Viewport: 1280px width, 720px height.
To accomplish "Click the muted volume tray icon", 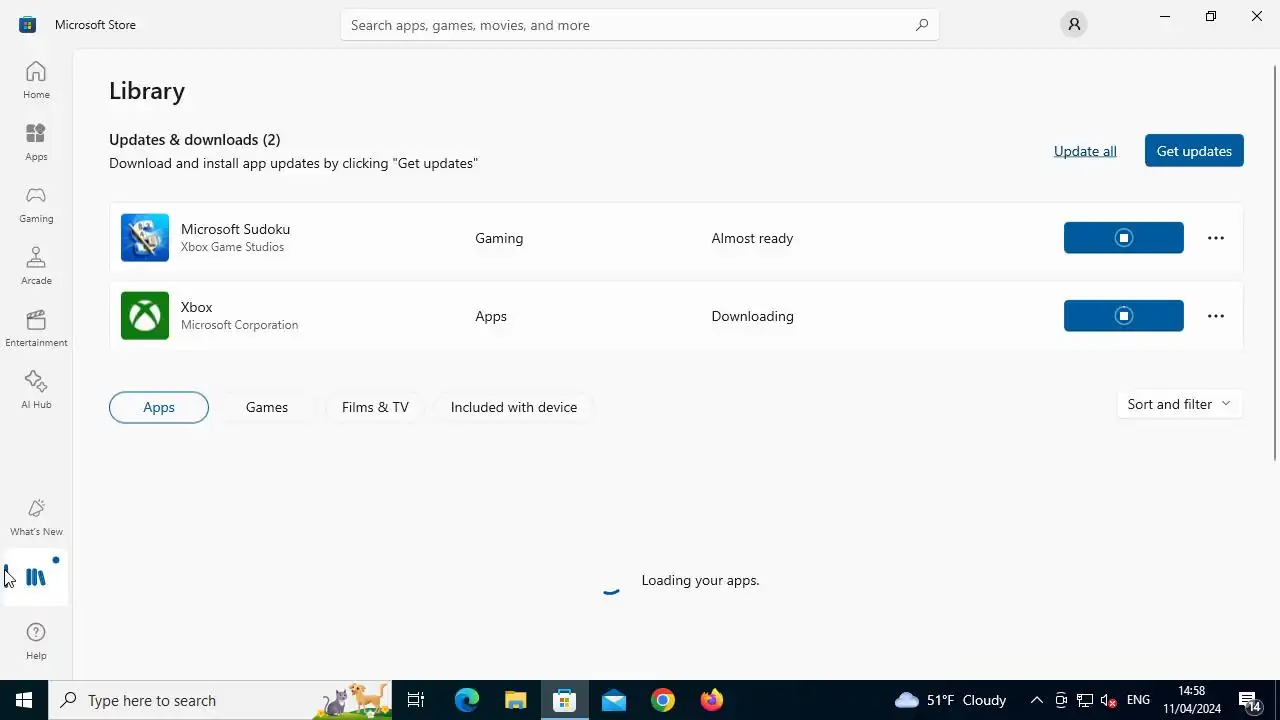I will 1108,700.
